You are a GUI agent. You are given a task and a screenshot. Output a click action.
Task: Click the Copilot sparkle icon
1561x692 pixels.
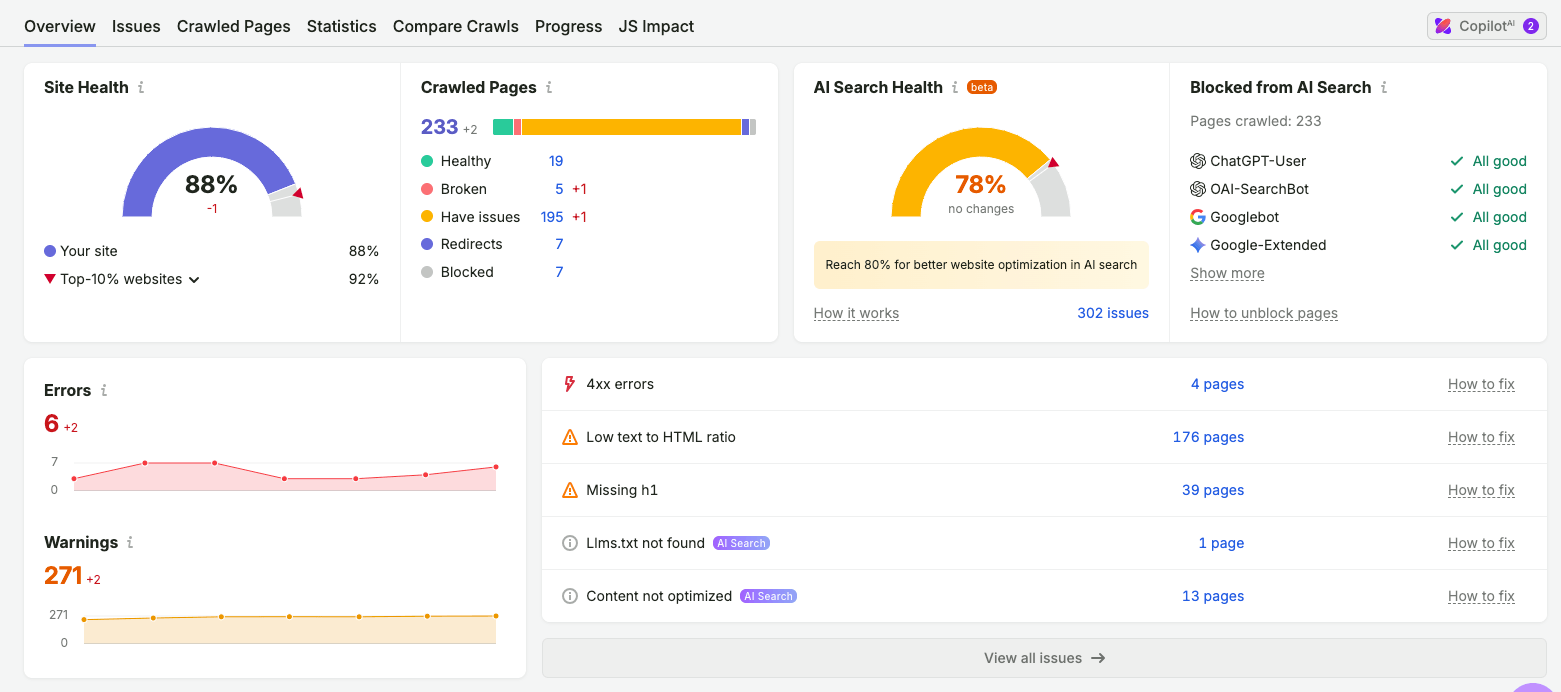click(x=1443, y=26)
